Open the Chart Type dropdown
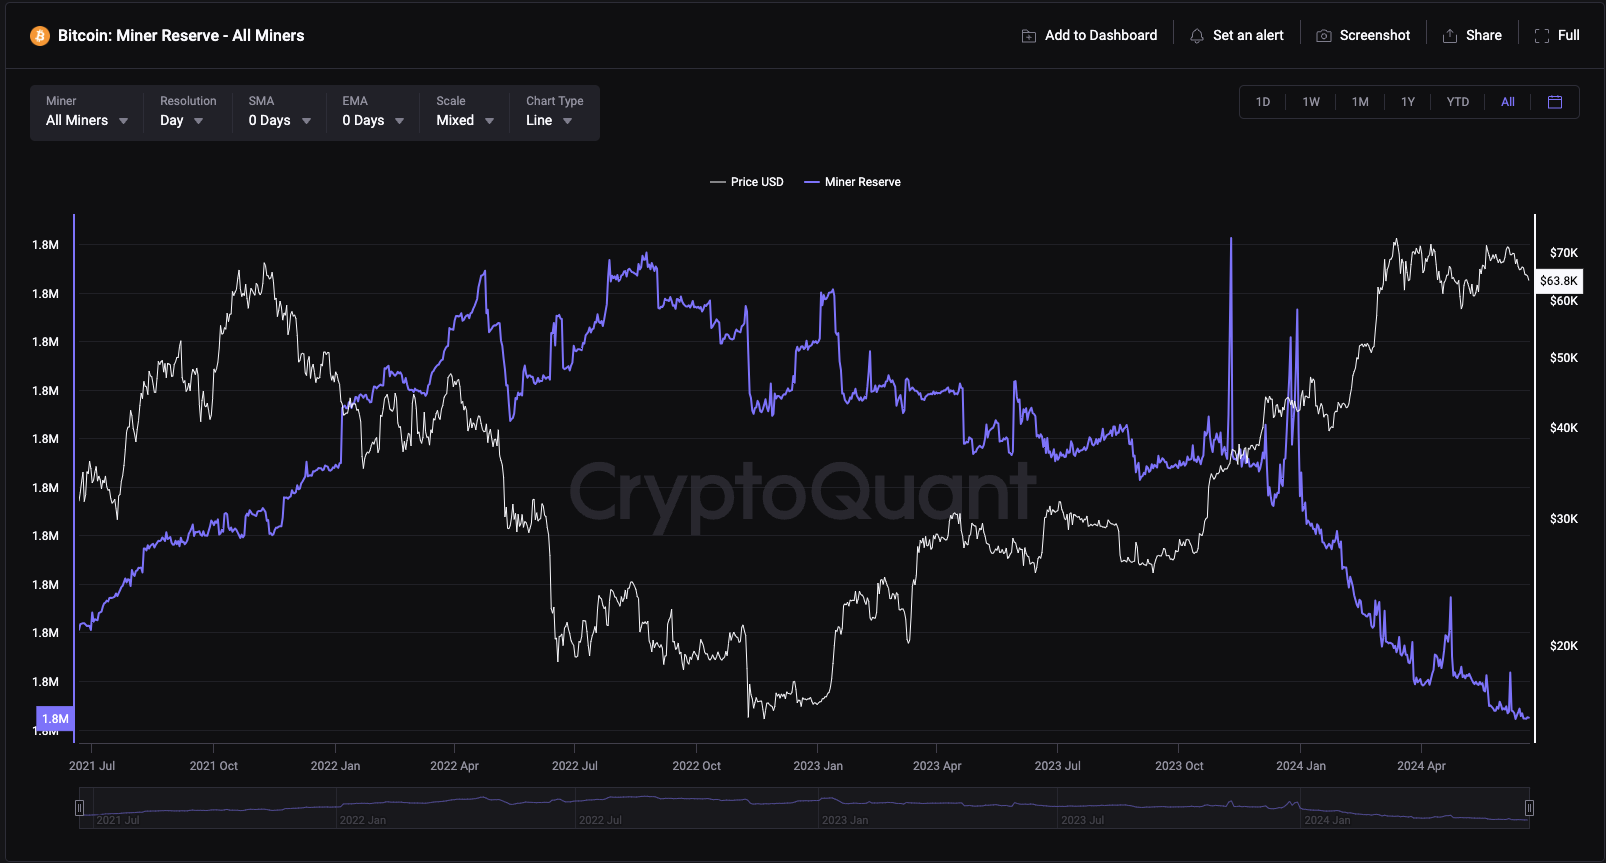The width and height of the screenshot is (1606, 863). pos(550,120)
